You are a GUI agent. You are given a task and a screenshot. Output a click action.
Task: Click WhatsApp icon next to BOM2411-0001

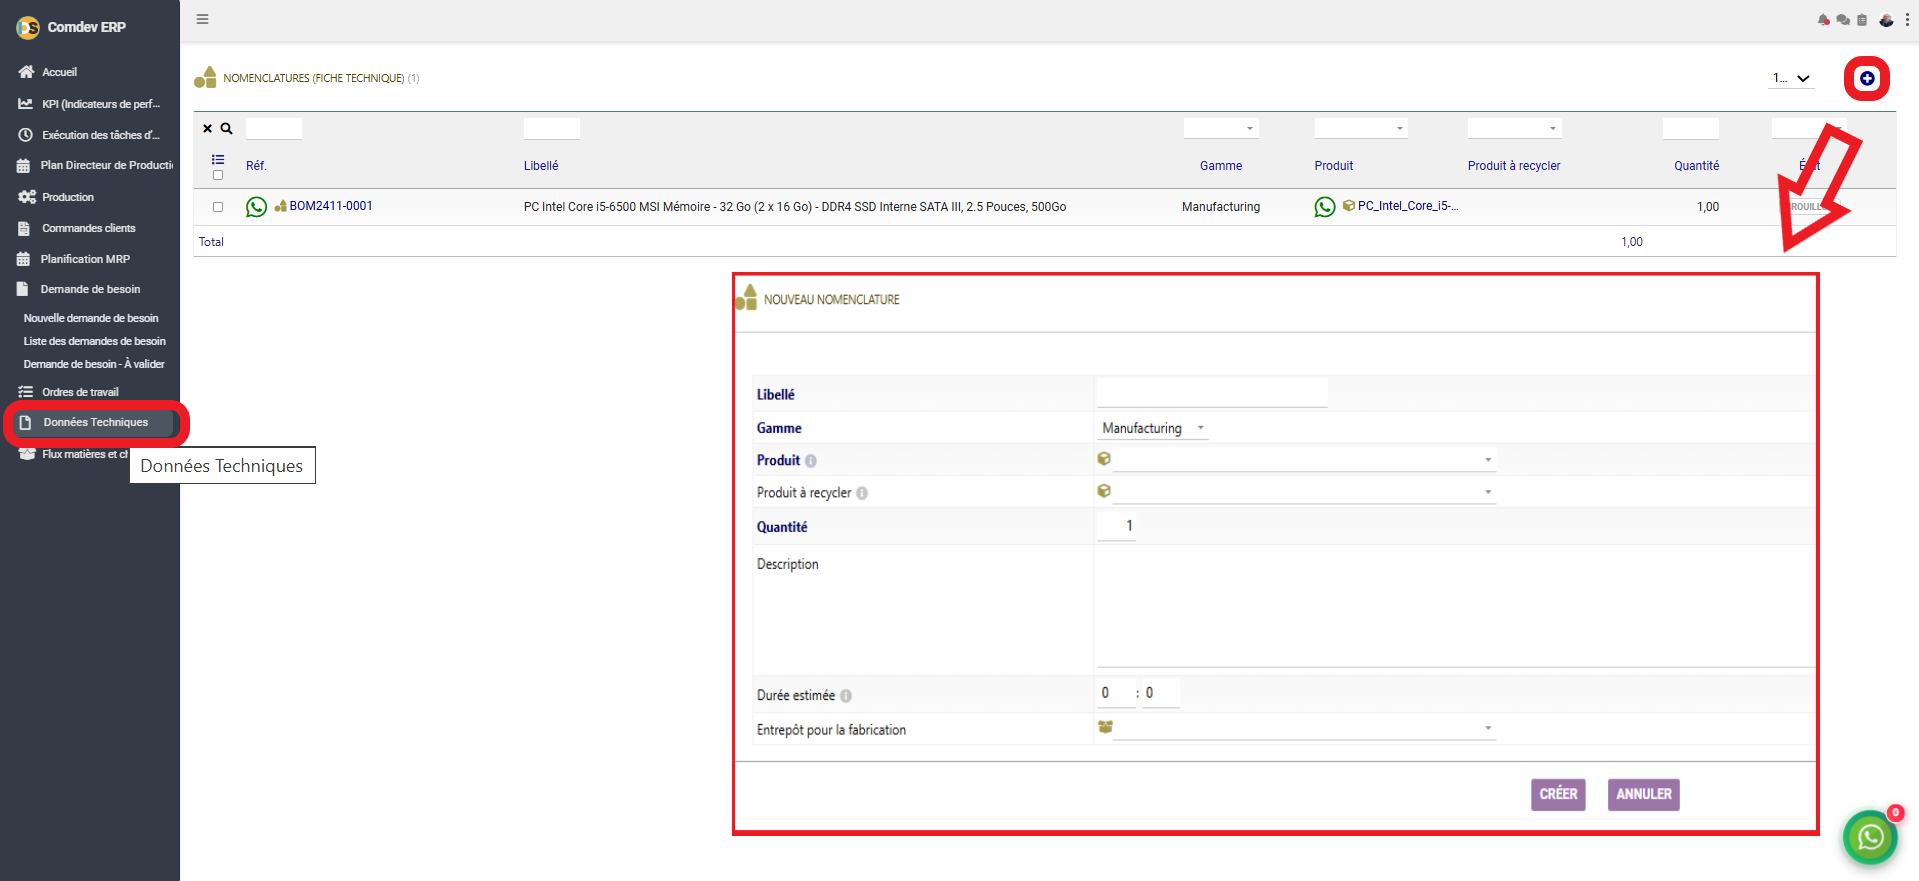[257, 207]
